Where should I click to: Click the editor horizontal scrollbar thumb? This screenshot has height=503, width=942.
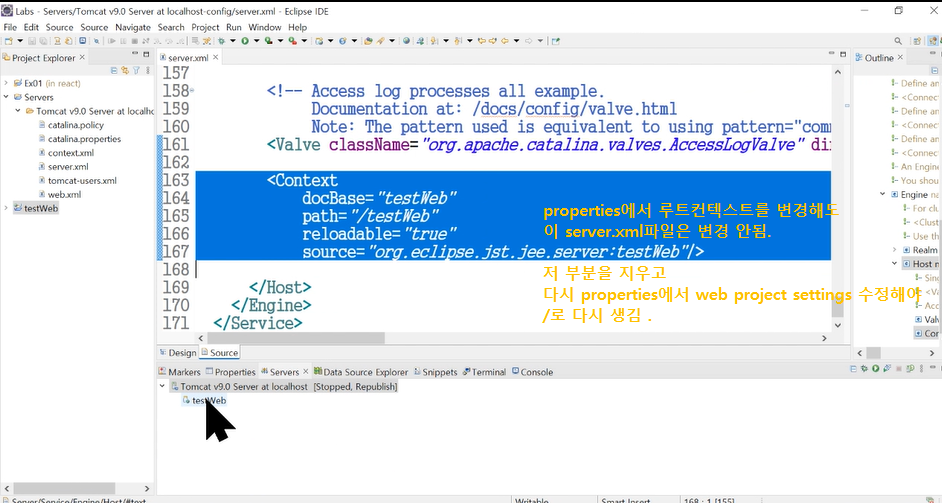296,338
